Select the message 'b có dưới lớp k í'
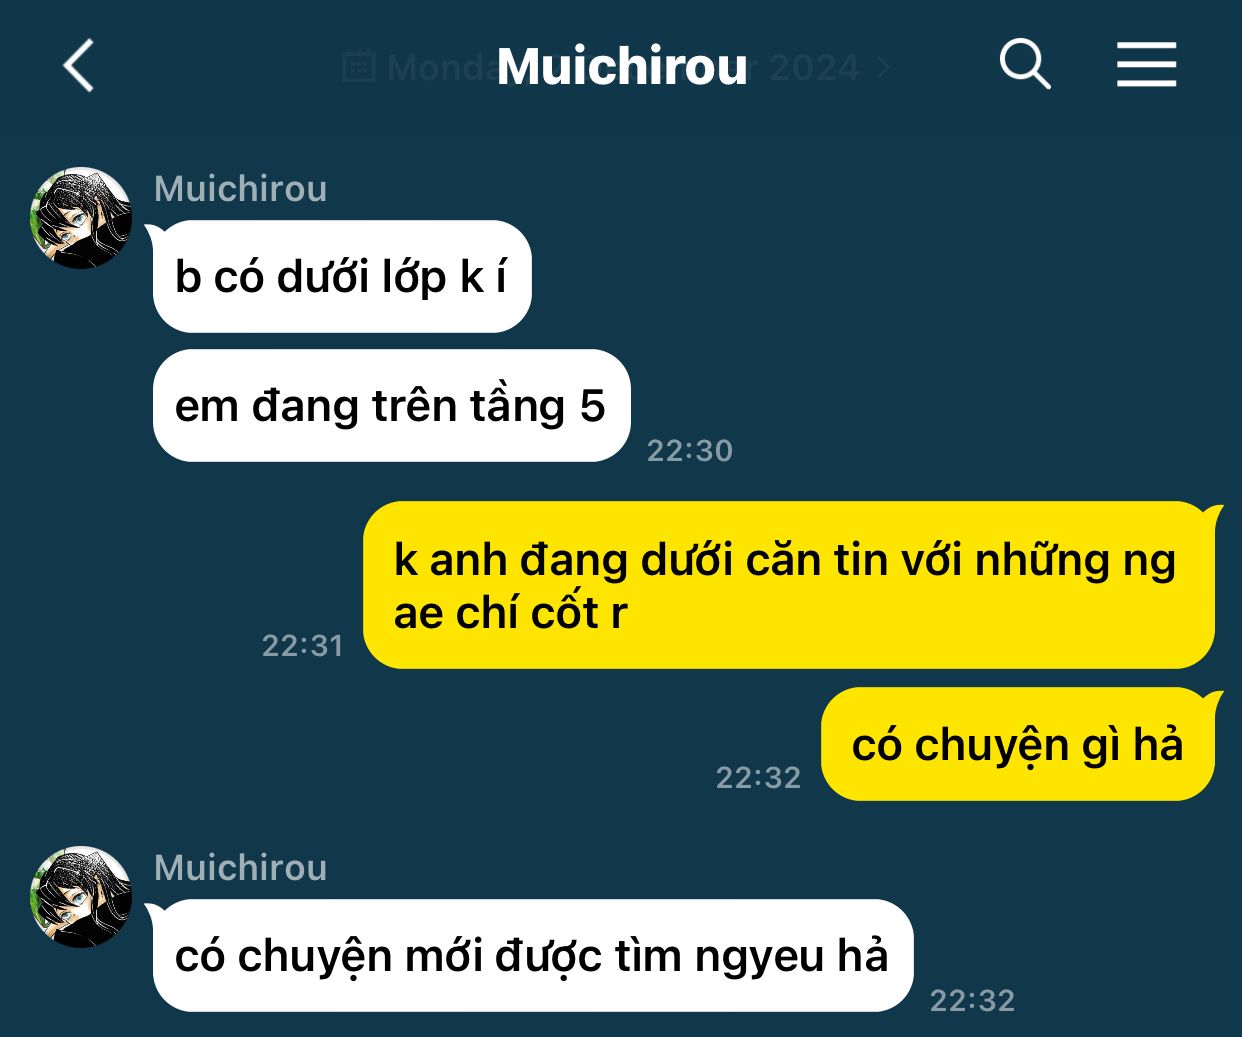 [342, 276]
